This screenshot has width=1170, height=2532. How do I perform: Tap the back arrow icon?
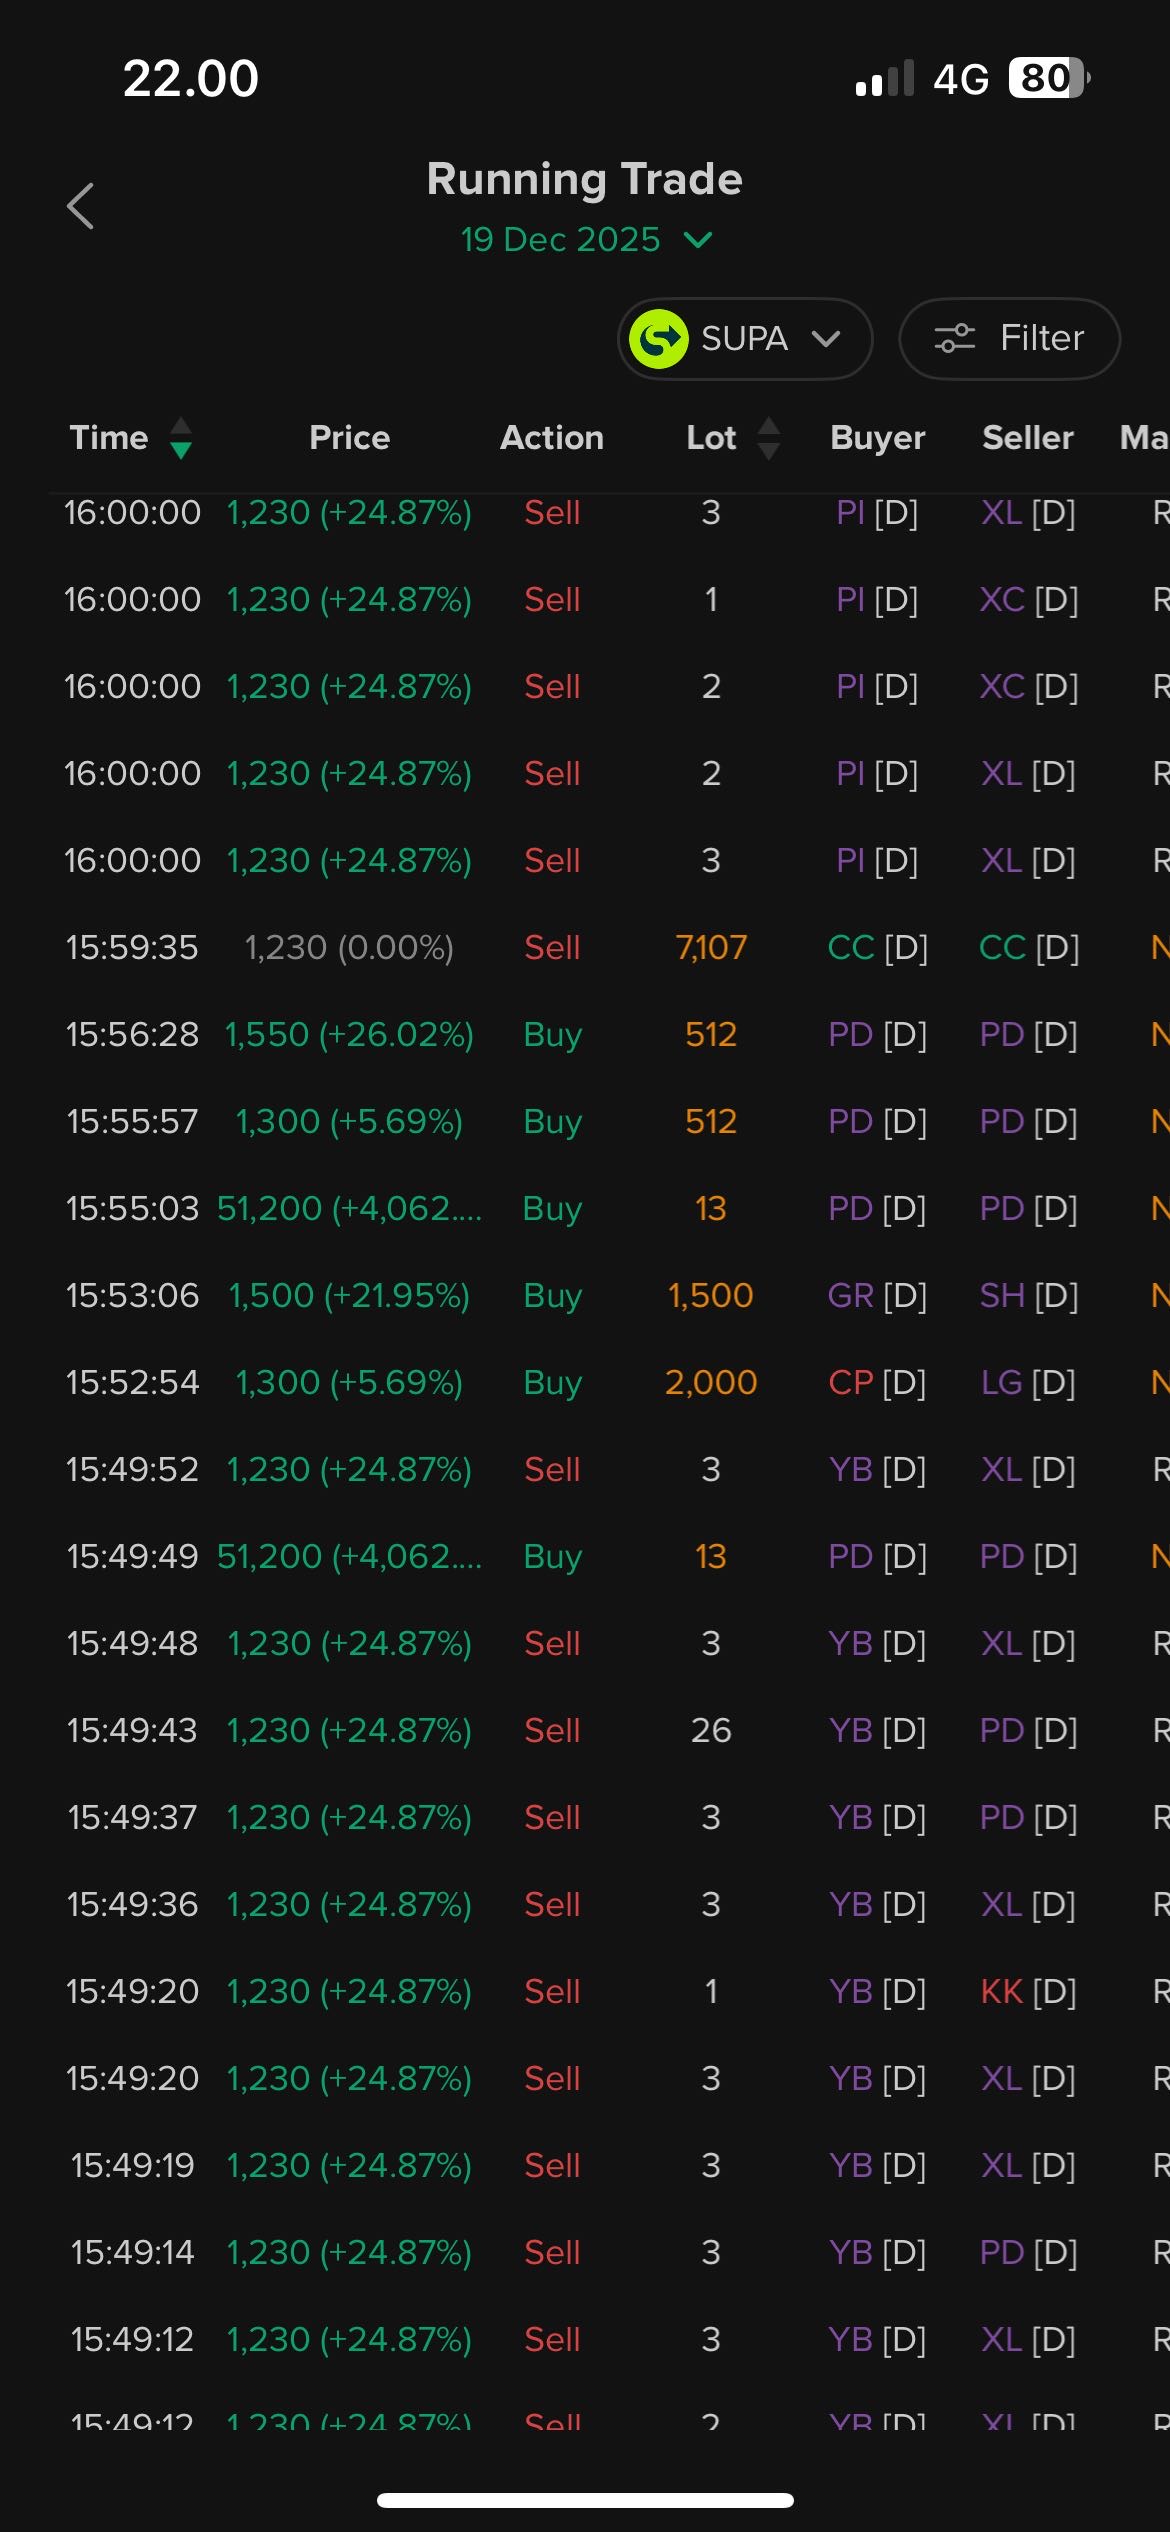pos(80,206)
